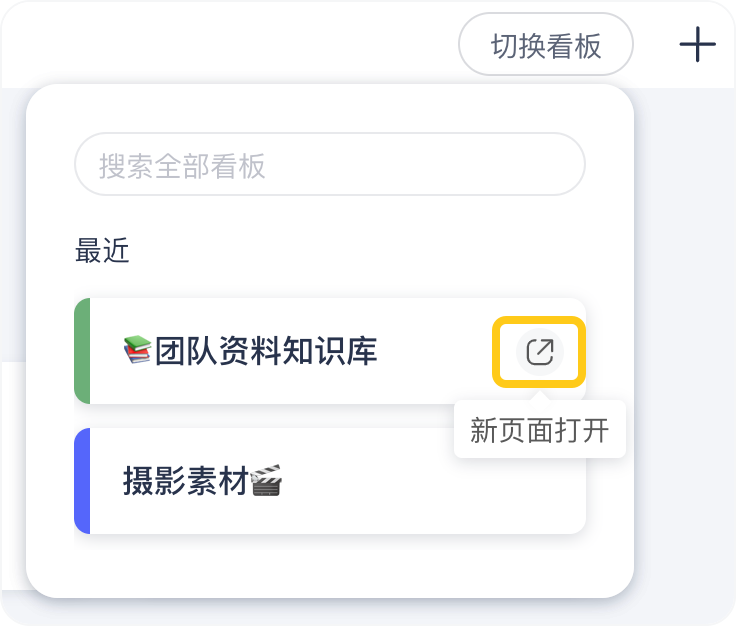Click the 摄影素材 title text
The height and width of the screenshot is (626, 736).
pos(185,482)
